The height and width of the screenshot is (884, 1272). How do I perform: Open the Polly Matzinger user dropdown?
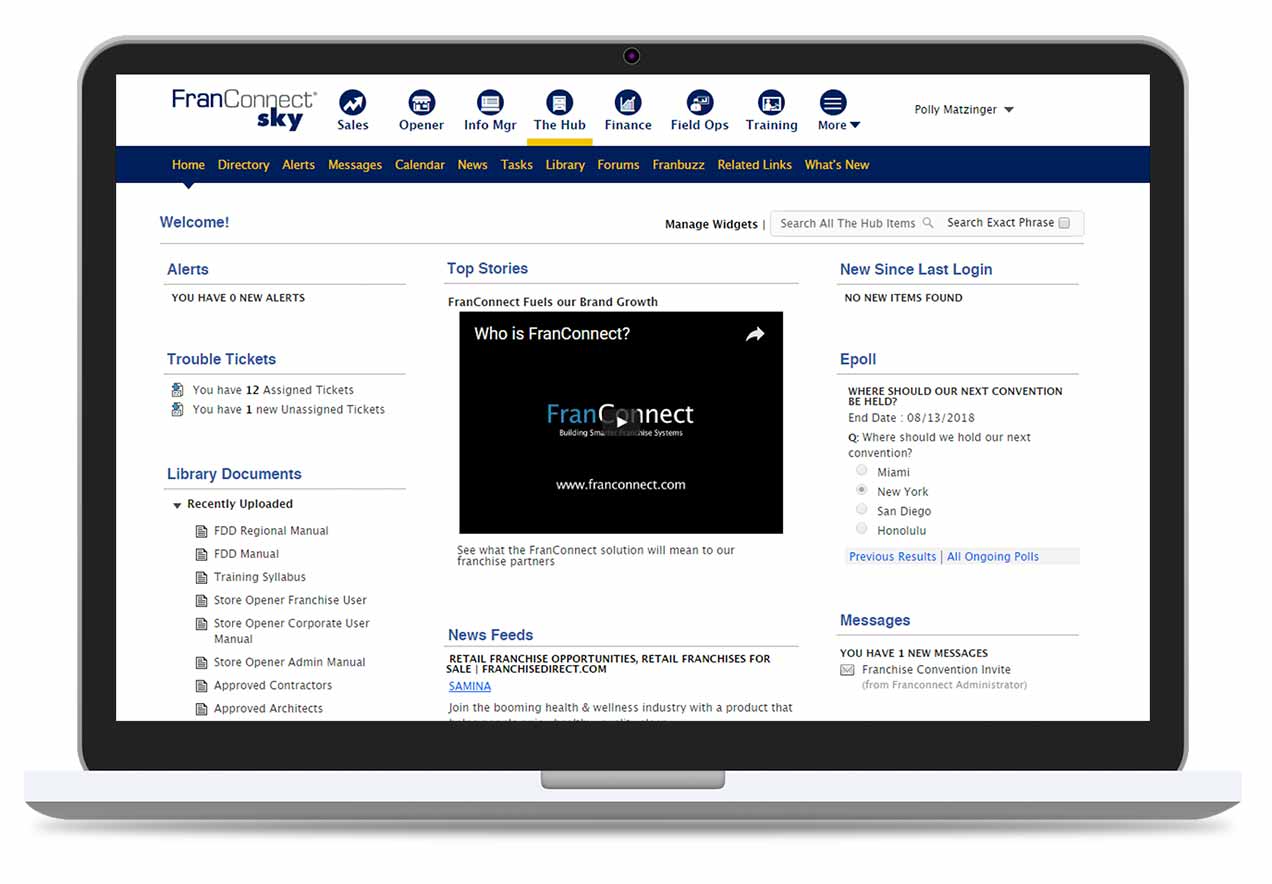pos(964,110)
